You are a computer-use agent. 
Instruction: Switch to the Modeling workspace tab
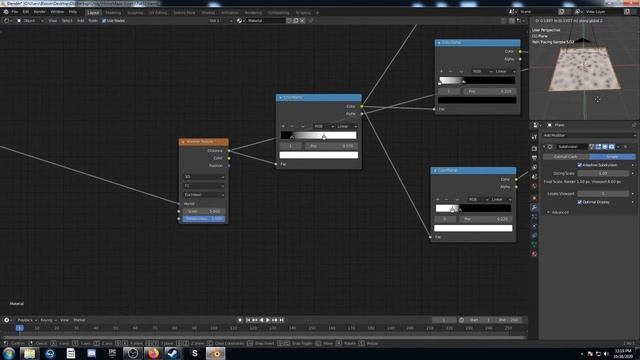(113, 13)
